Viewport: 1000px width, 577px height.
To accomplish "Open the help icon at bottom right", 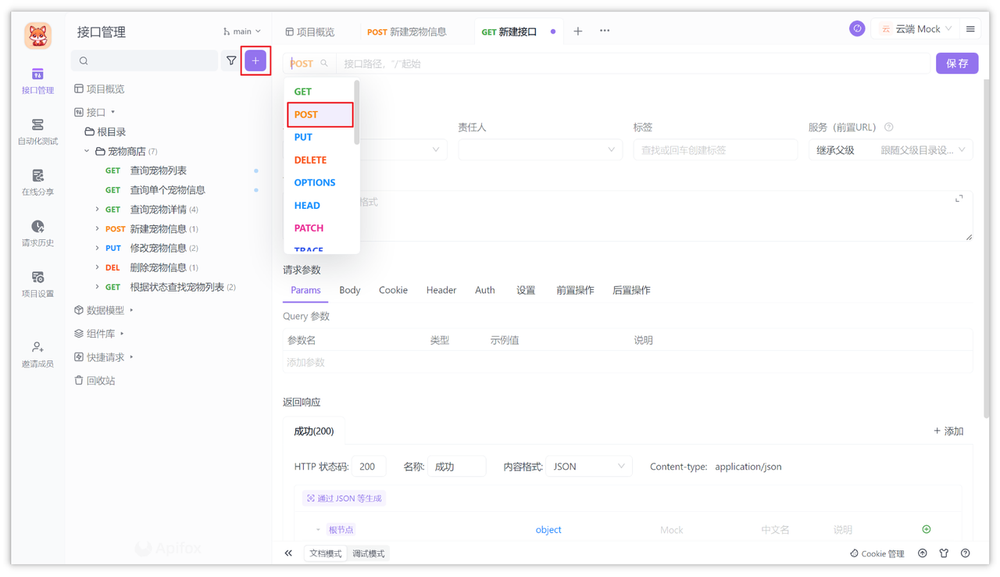I will click(x=964, y=553).
